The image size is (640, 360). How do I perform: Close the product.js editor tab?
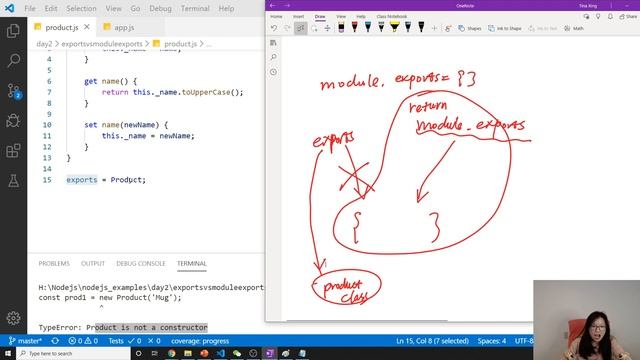click(87, 27)
